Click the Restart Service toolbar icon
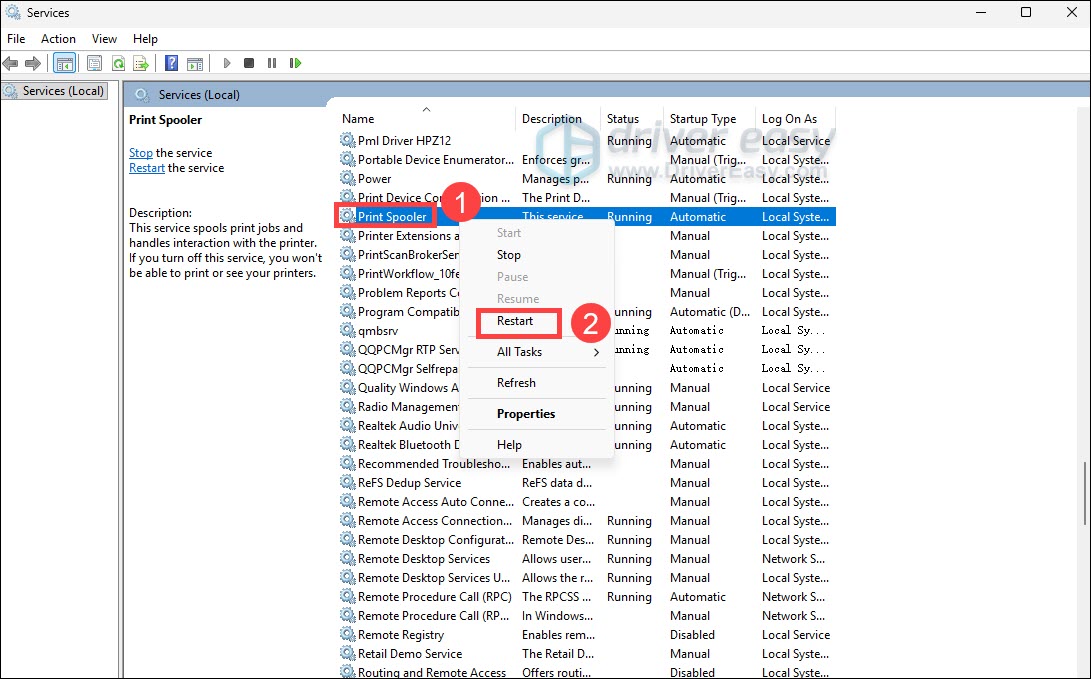The width and height of the screenshot is (1091, 679). tap(296, 63)
